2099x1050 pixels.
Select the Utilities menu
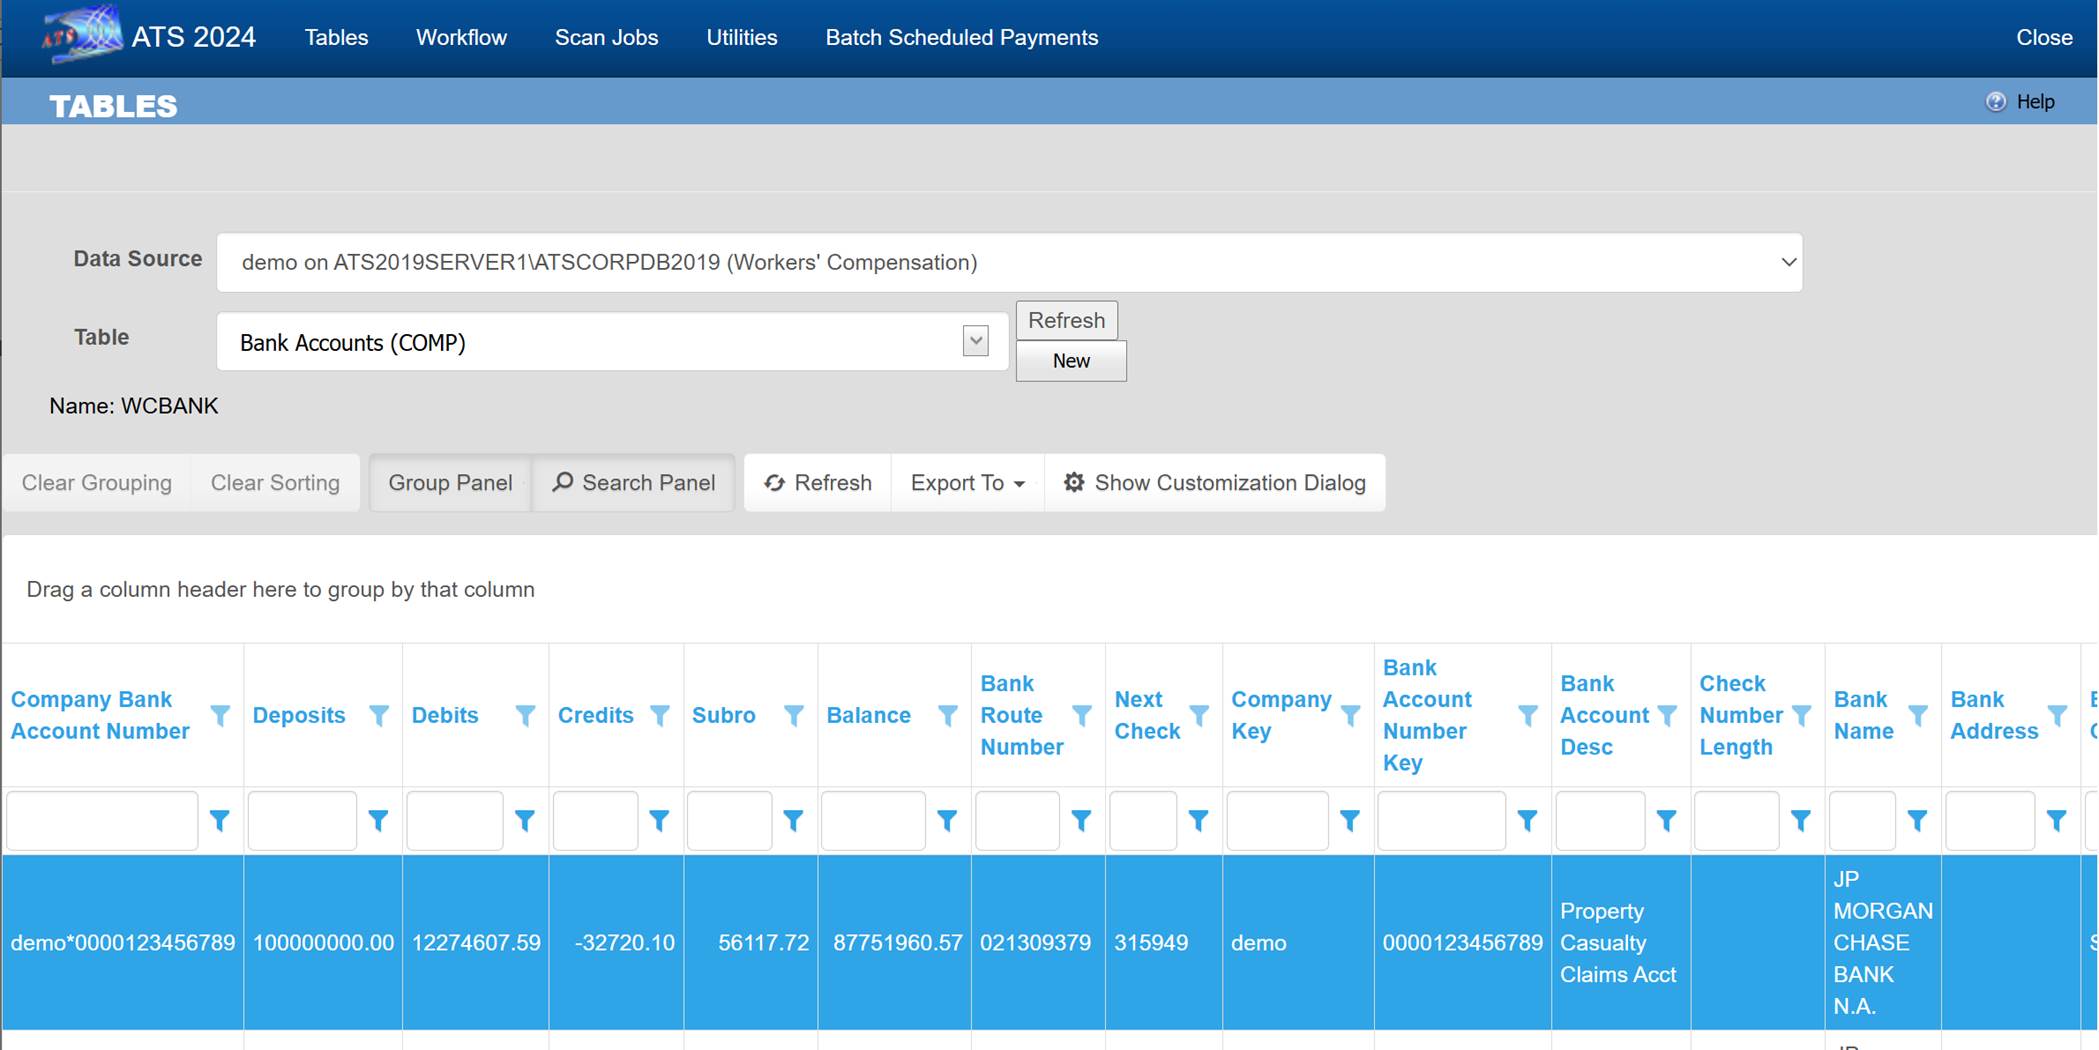[x=741, y=37]
